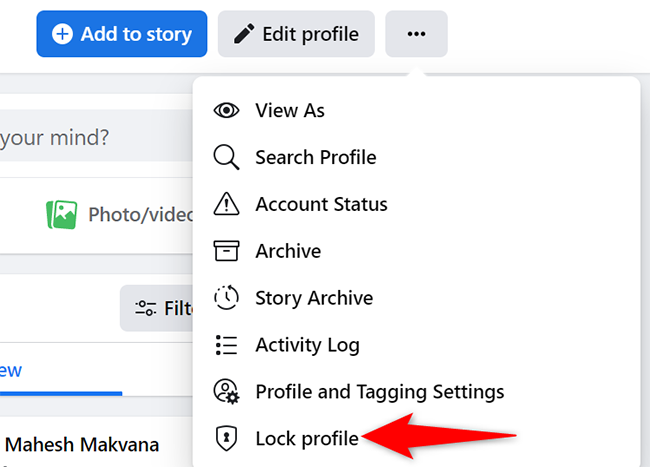Click the green Photo/video icon
650x467 pixels.
(62, 214)
